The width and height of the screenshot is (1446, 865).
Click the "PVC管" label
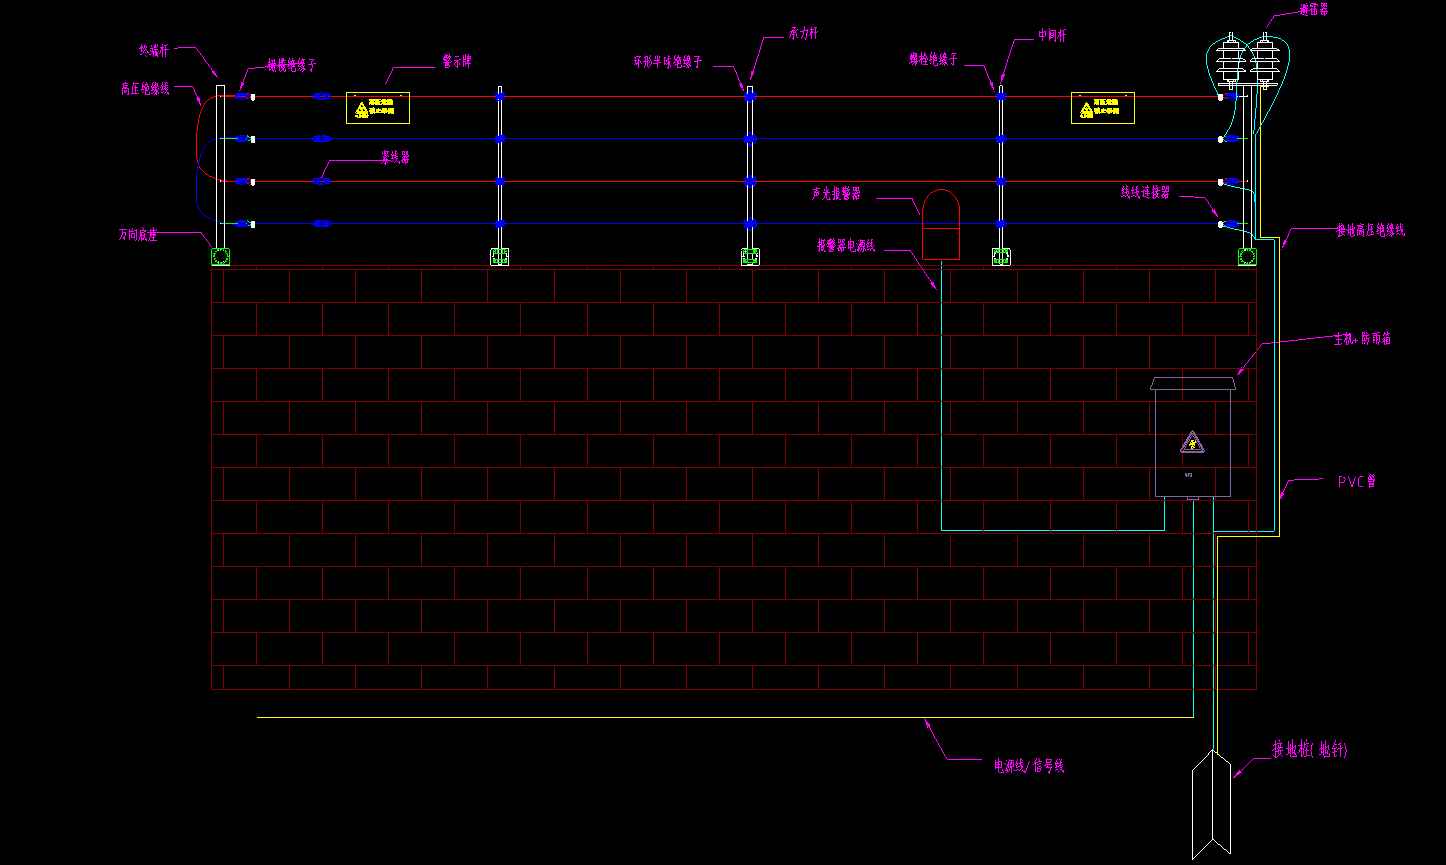1357,481
